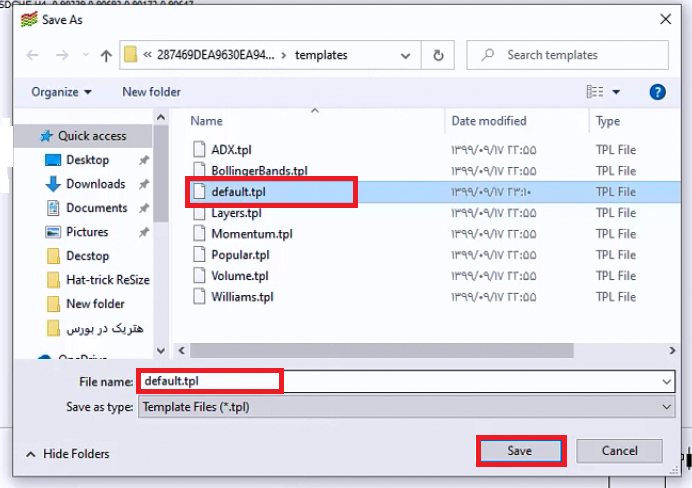Close the Save As dialog

point(666,19)
